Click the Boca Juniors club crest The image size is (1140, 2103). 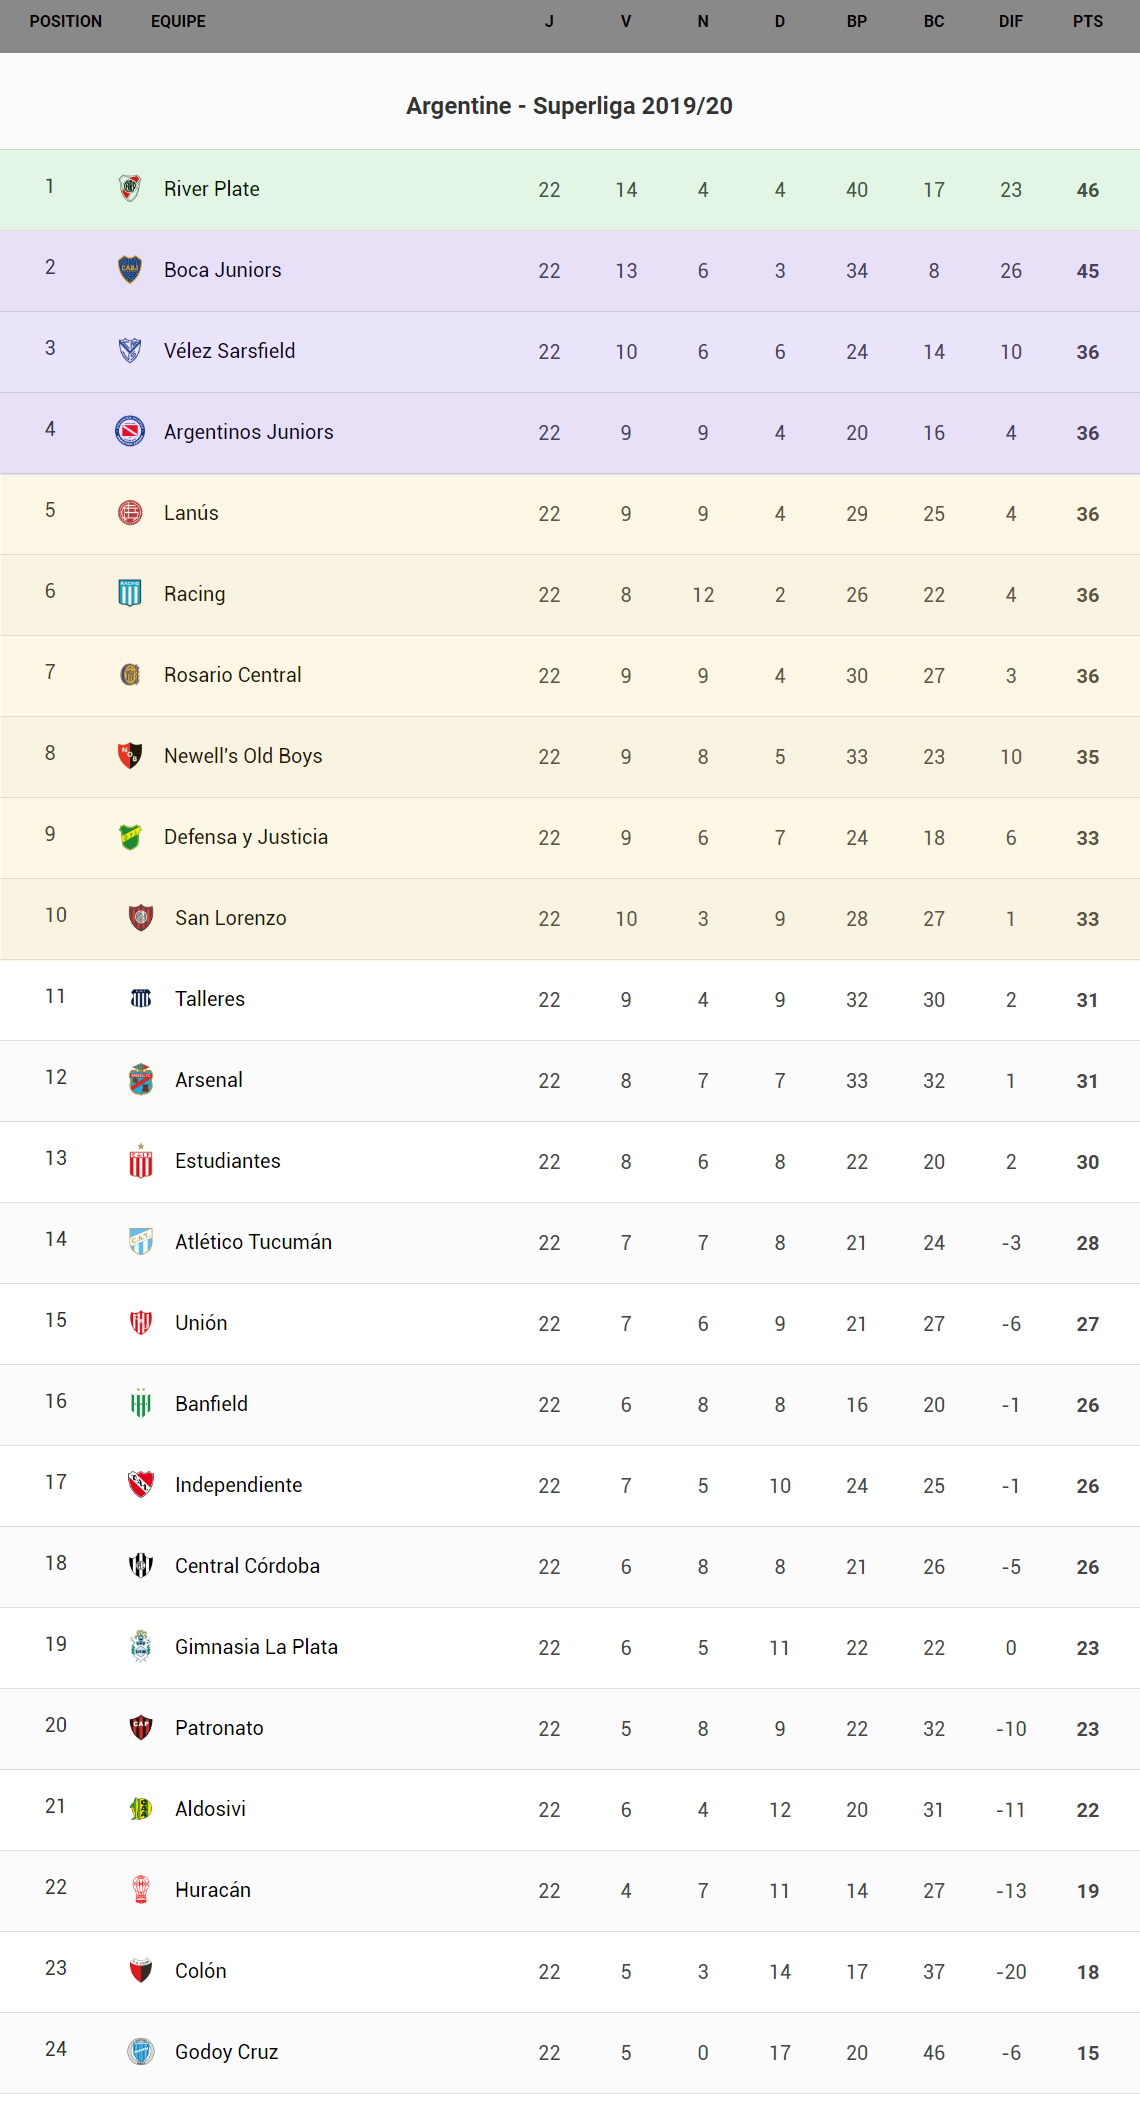(130, 269)
